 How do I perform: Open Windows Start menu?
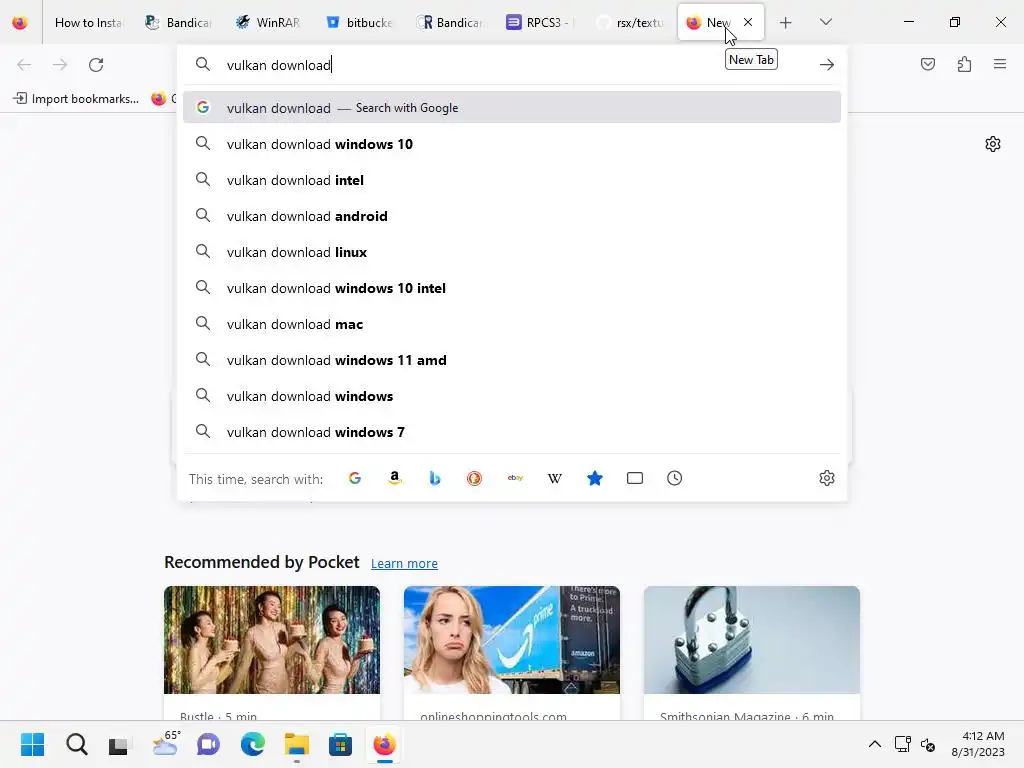(x=32, y=744)
